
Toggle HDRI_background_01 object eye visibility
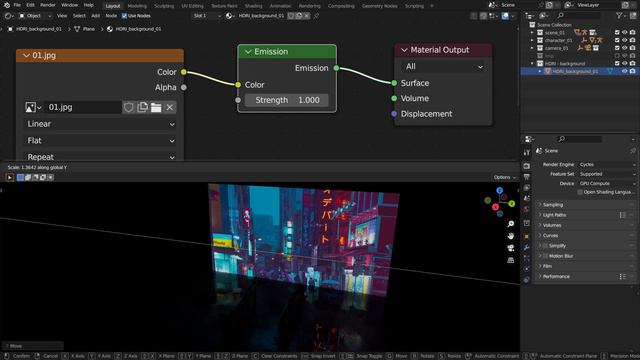tap(624, 71)
